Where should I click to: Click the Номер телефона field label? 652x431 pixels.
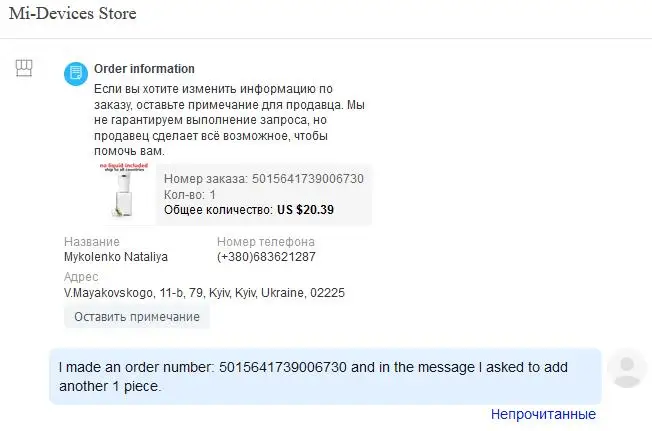click(x=266, y=242)
